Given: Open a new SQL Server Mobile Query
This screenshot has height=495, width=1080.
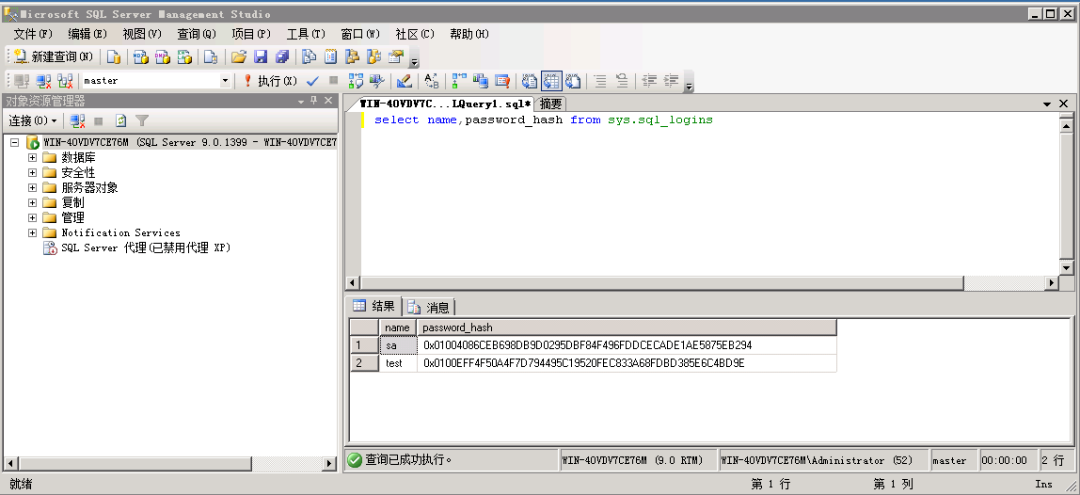Looking at the screenshot, I should coord(211,57).
